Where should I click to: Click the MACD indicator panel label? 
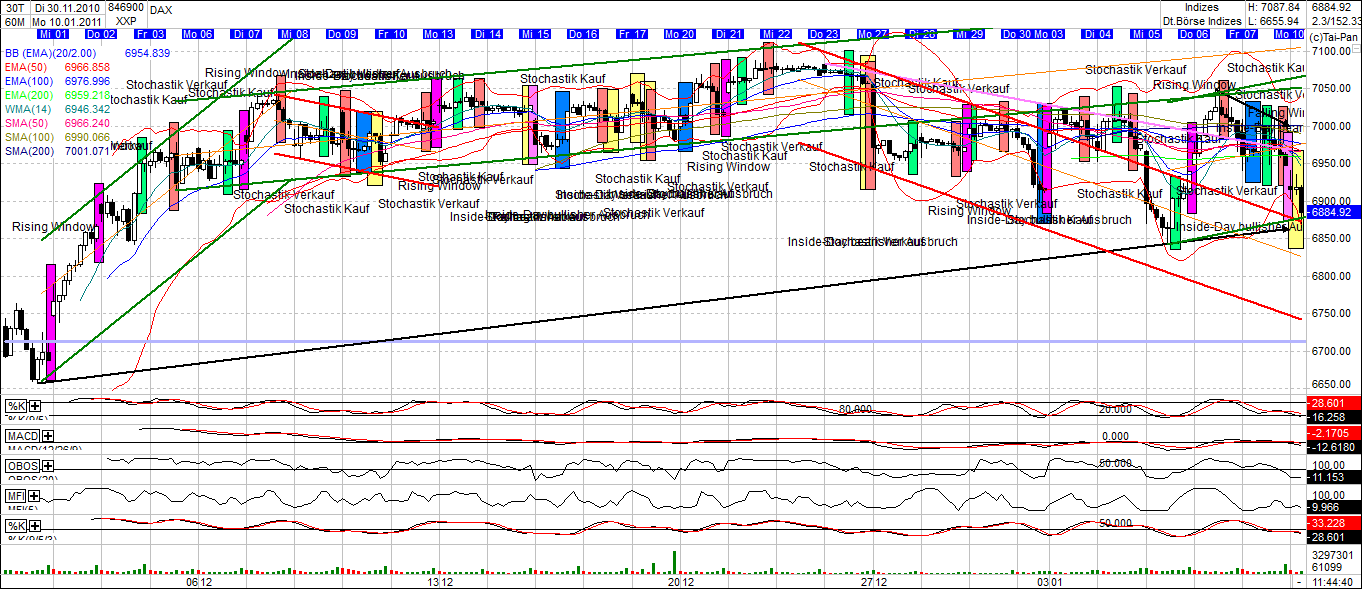point(23,435)
